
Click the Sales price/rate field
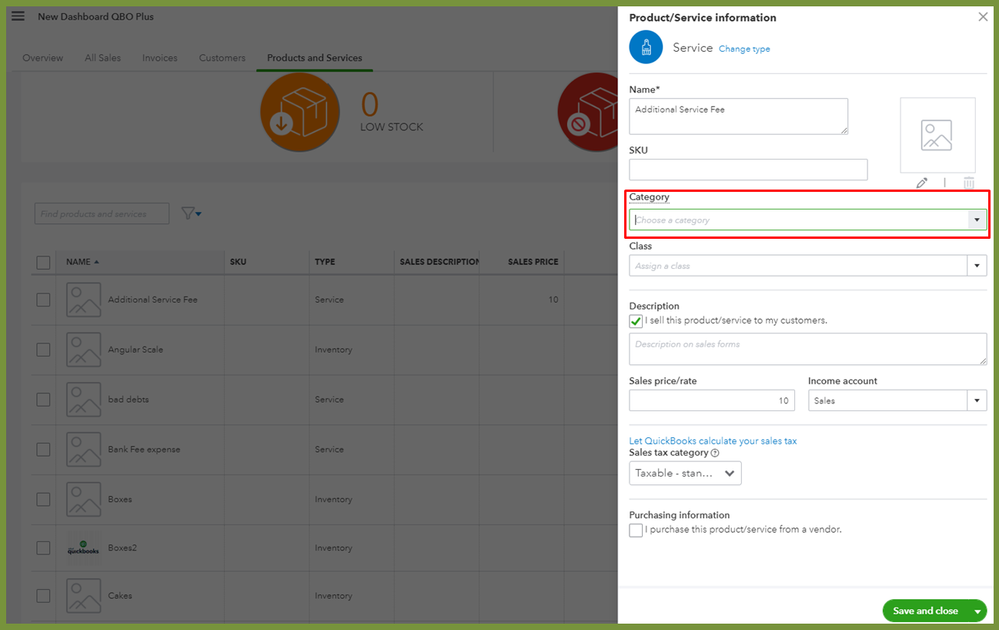click(712, 401)
